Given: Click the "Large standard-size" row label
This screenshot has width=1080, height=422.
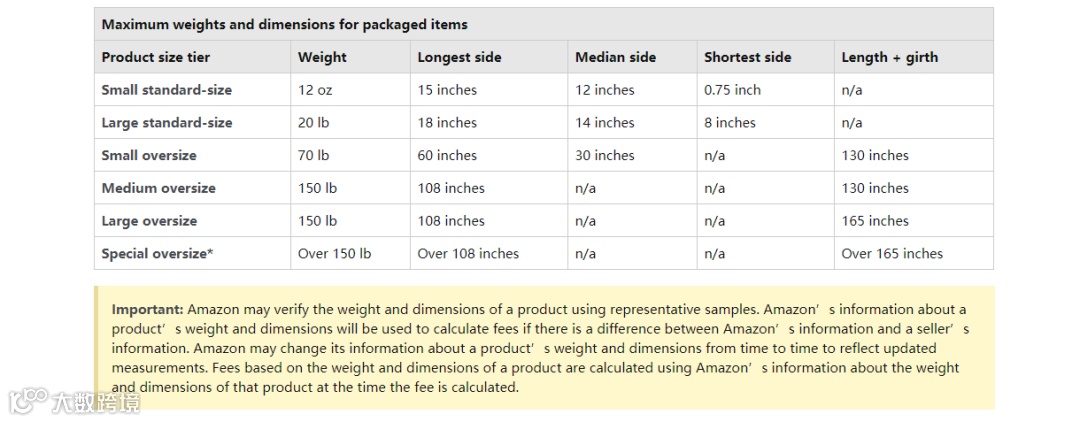Looking at the screenshot, I should (x=166, y=123).
